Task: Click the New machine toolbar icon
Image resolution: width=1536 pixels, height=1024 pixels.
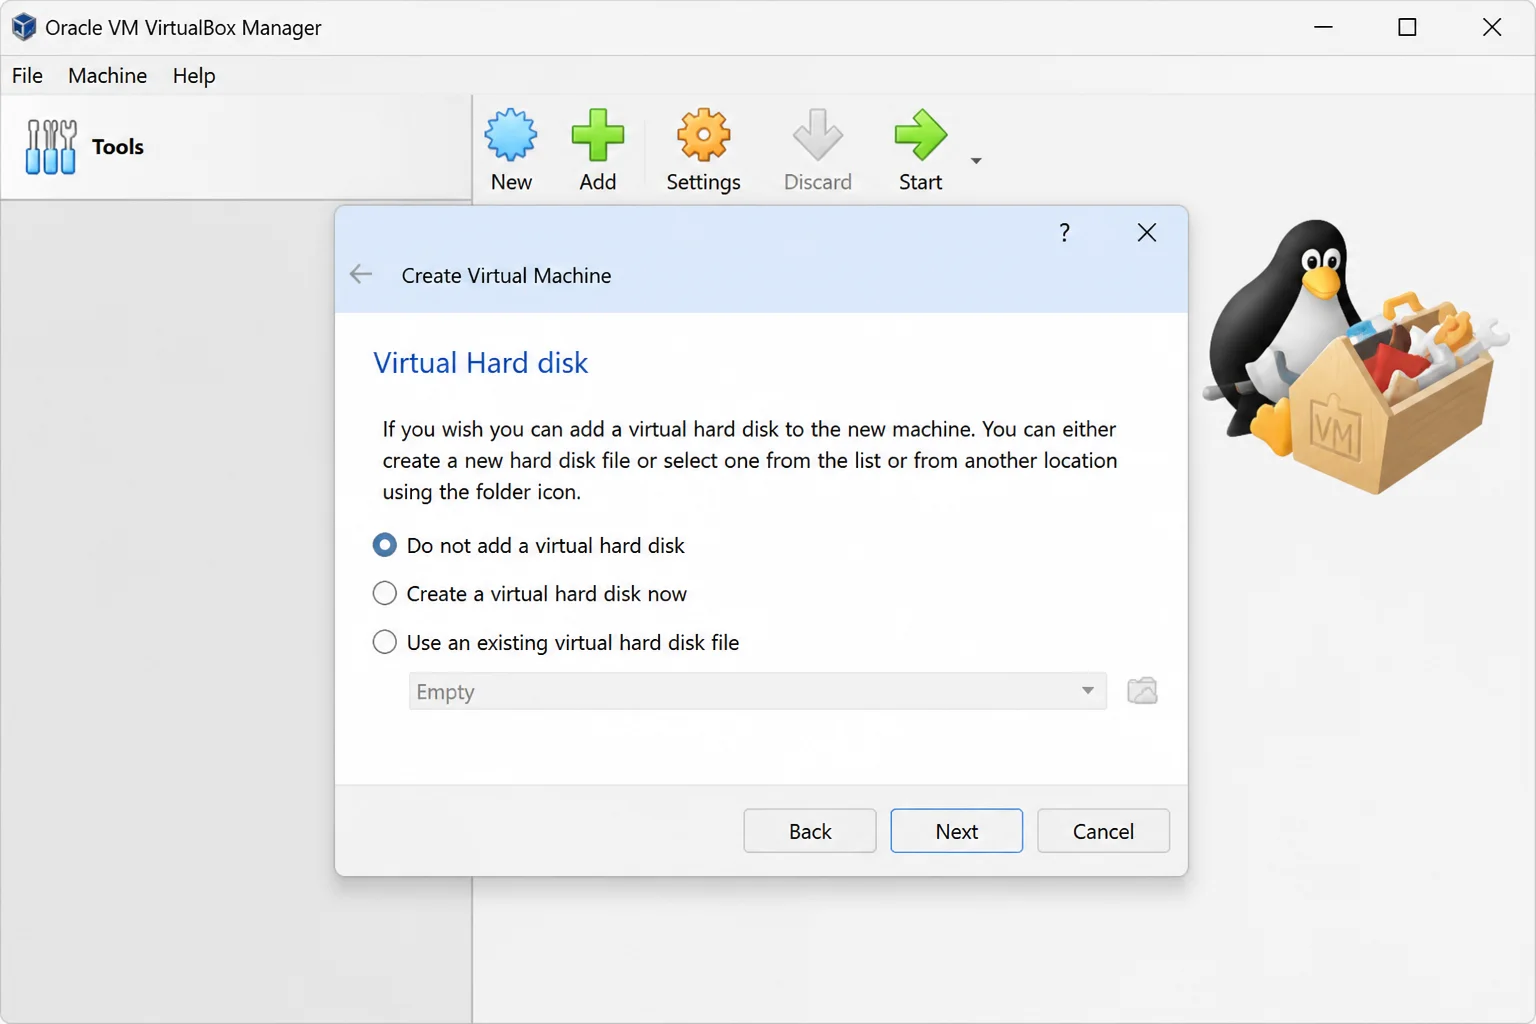Action: [x=511, y=136]
